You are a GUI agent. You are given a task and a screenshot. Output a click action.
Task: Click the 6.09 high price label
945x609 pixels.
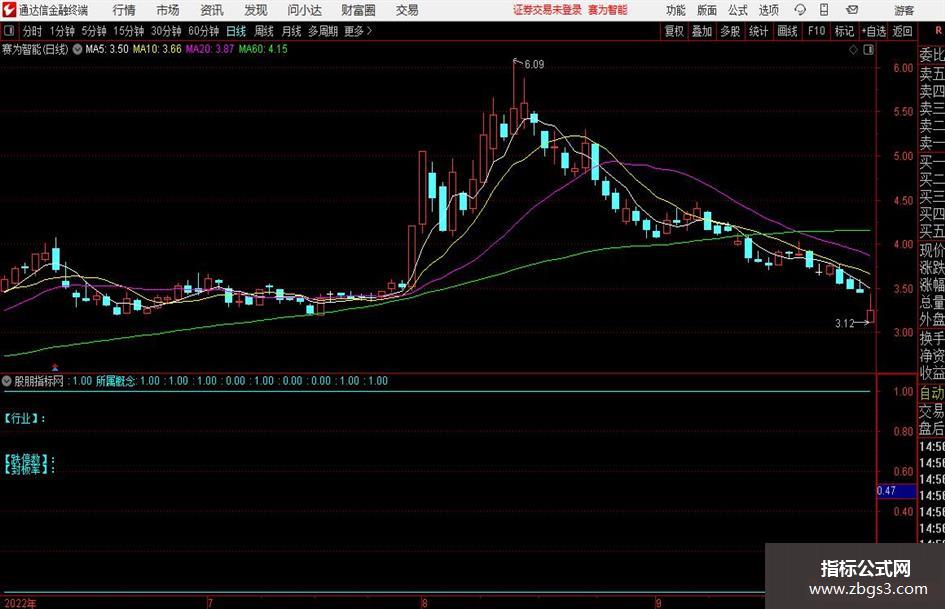click(534, 65)
